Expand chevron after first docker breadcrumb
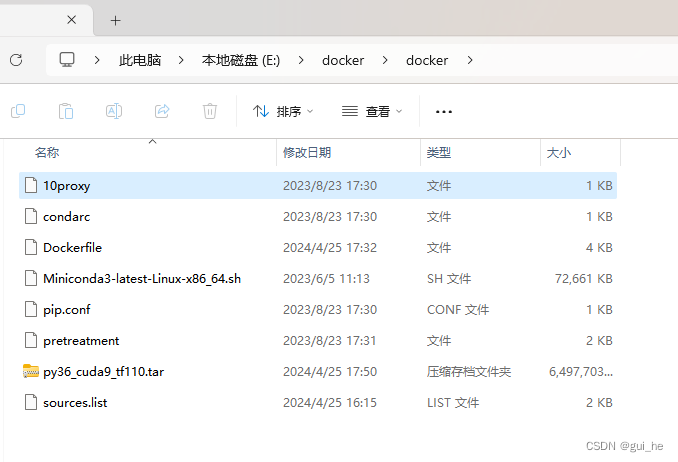 click(385, 60)
